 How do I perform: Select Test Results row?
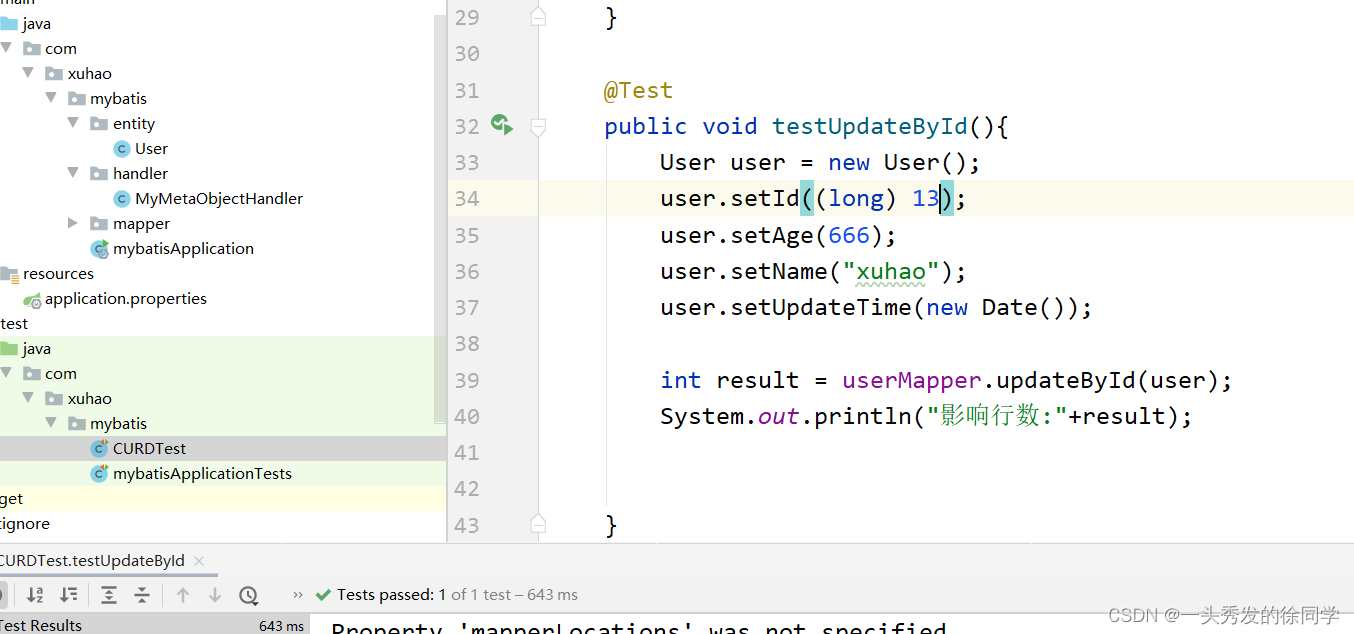point(155,625)
